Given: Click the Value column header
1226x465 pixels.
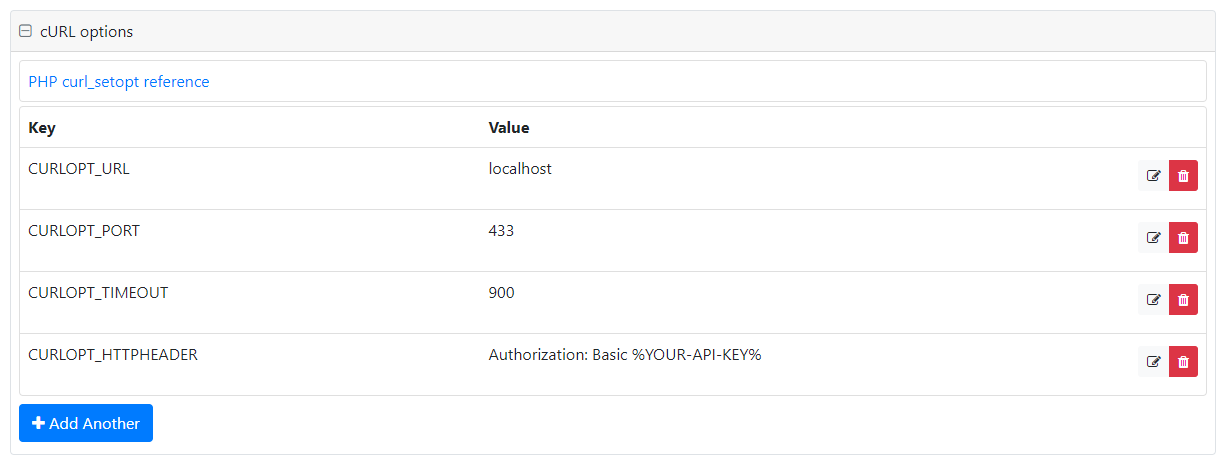Looking at the screenshot, I should 509,128.
